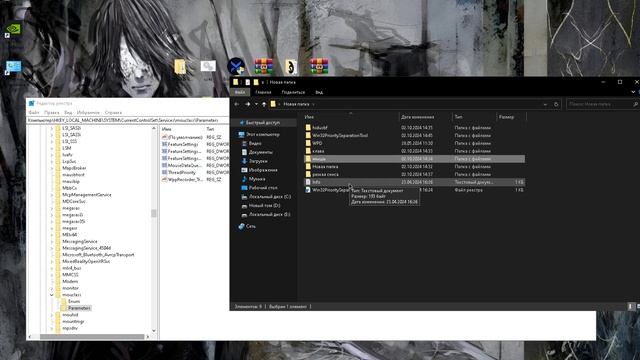Viewport: 640px width, 360px height.
Task: Open the left WinRAR archive icon on desktop
Action: coord(264,67)
